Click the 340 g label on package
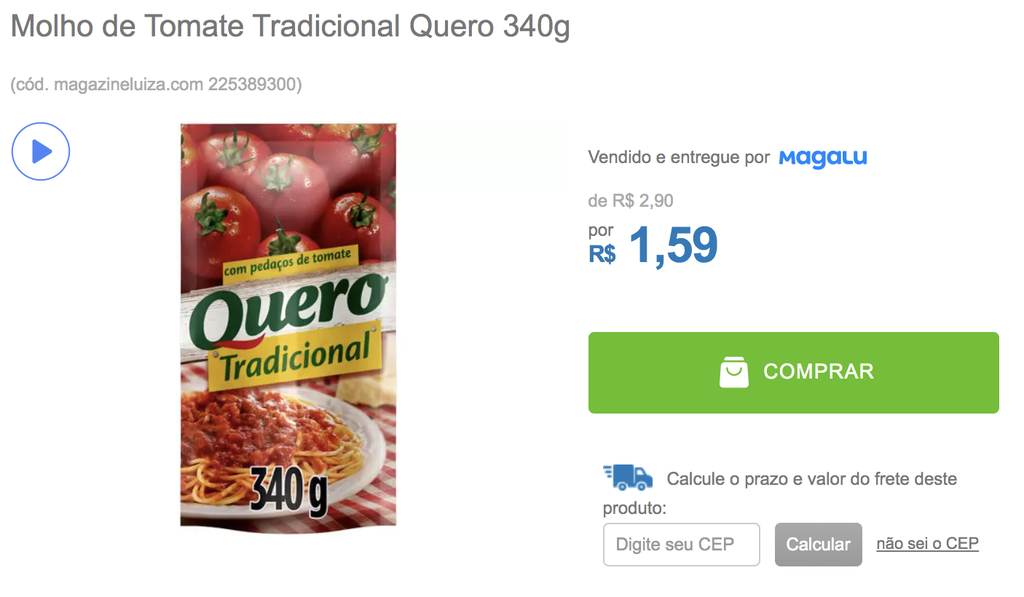The image size is (1024, 597). (x=289, y=490)
